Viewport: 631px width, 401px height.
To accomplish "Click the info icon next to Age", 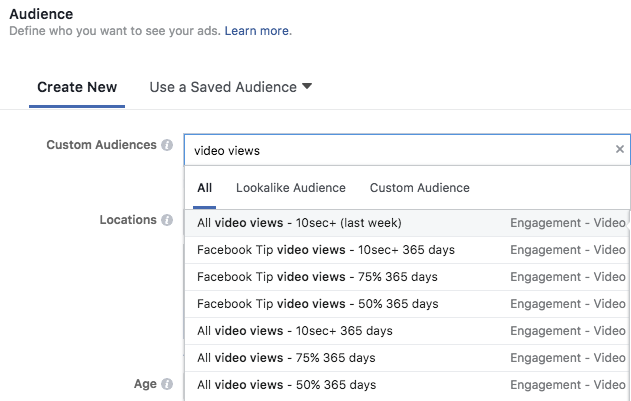I will 167,384.
